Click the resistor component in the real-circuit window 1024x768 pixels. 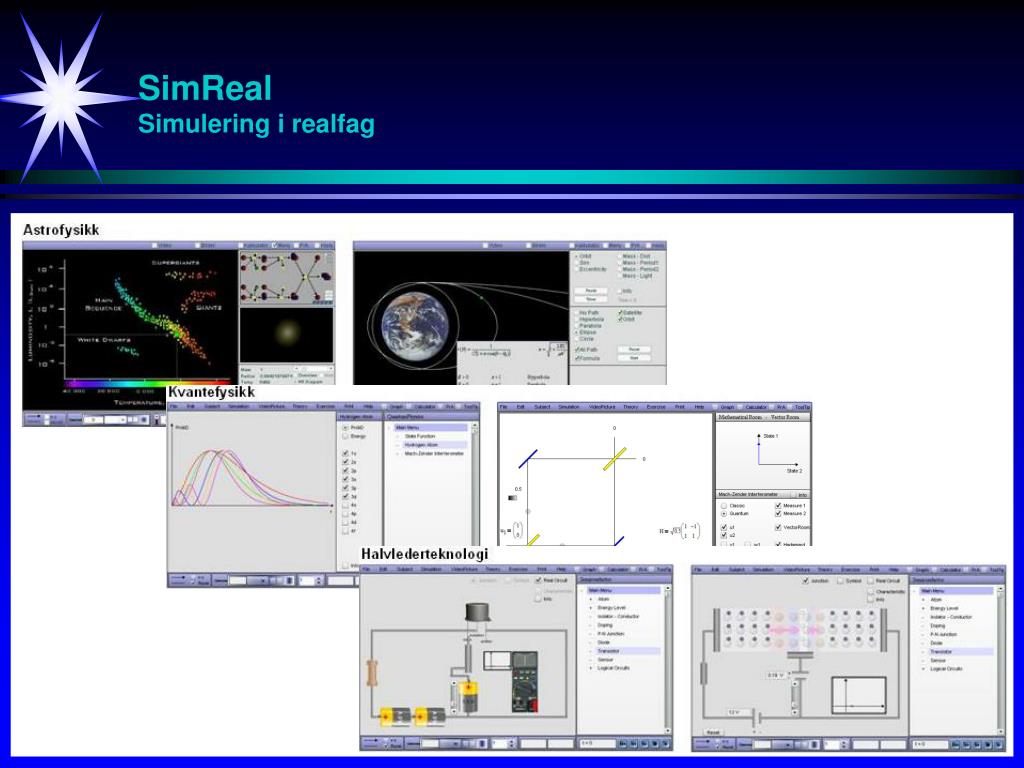372,673
